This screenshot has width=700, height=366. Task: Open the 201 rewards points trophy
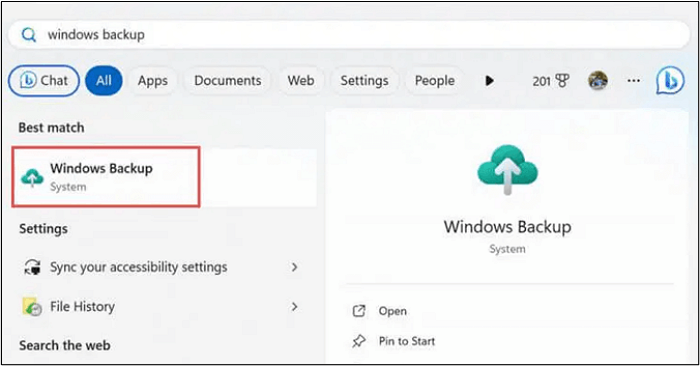[551, 81]
